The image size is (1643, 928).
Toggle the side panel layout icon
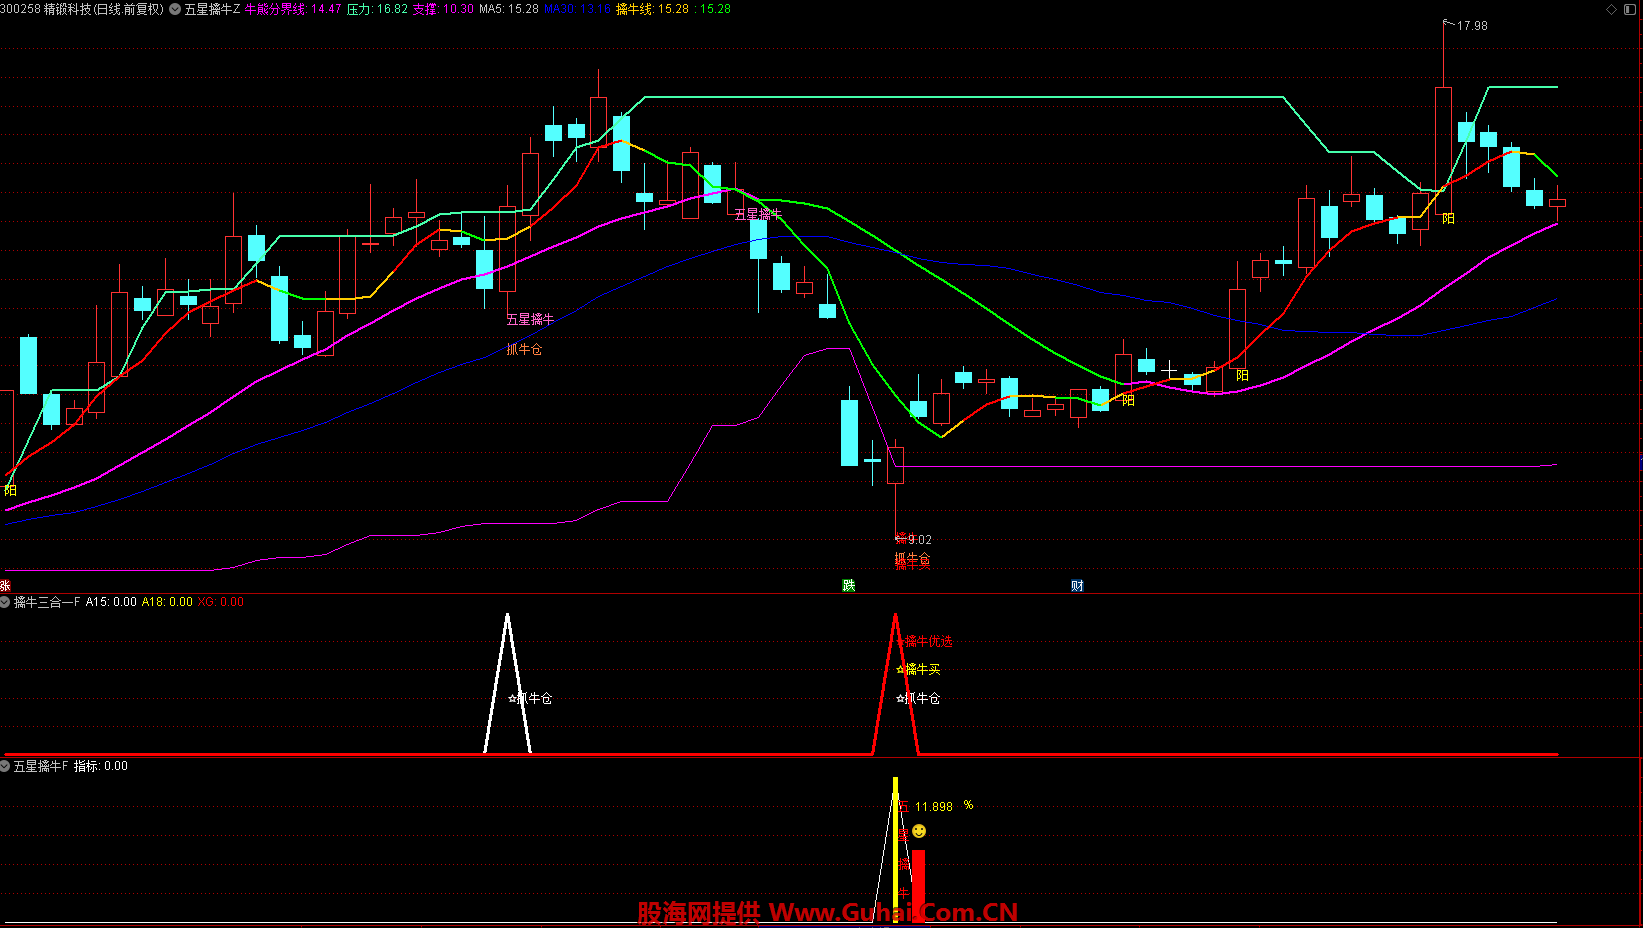[x=1631, y=9]
